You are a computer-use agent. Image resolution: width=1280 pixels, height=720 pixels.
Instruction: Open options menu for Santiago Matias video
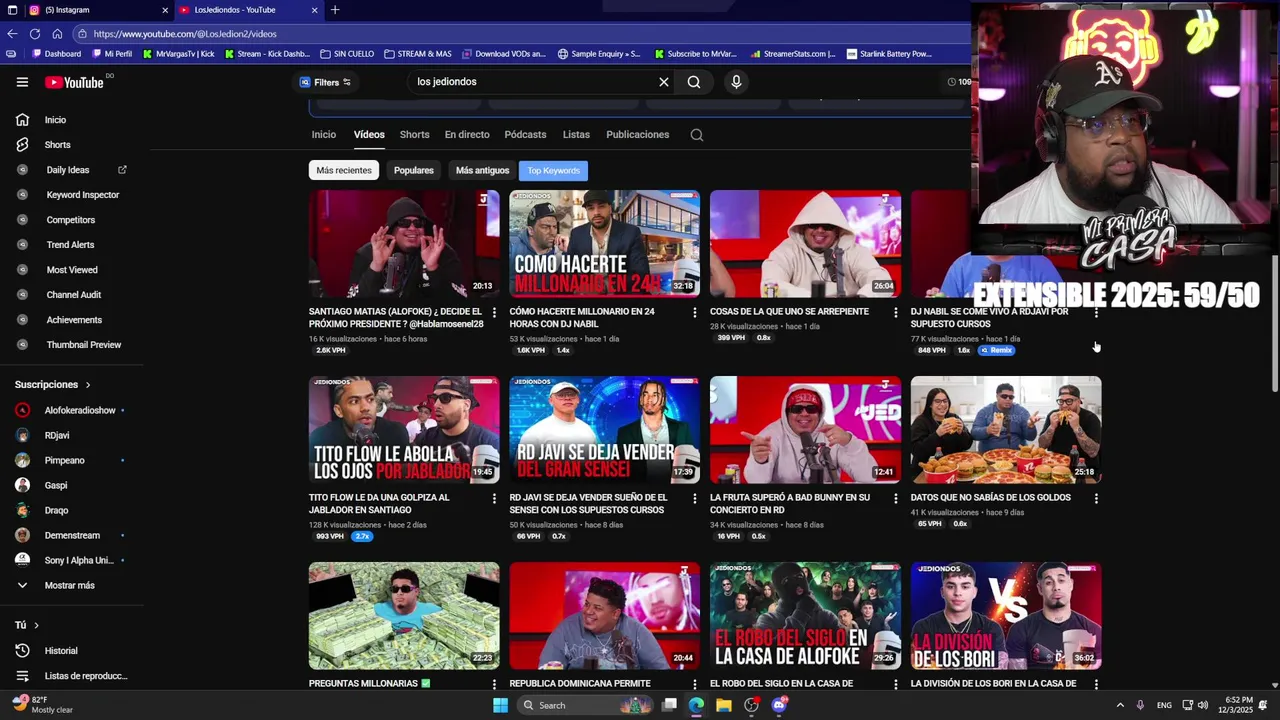(x=494, y=313)
